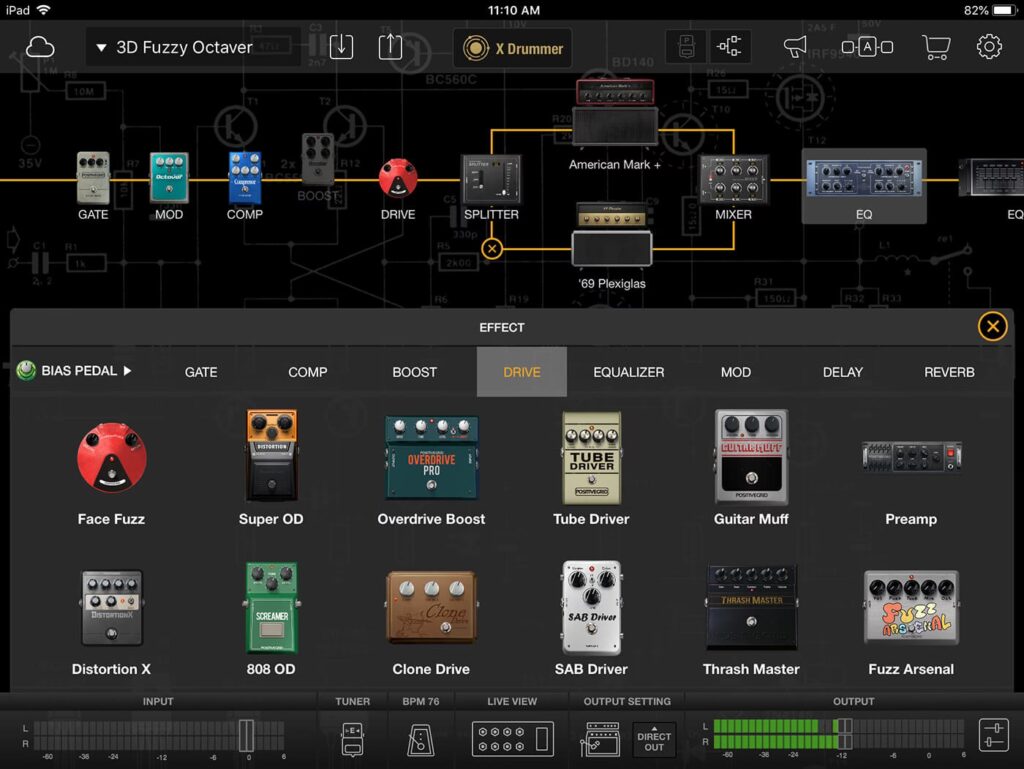The height and width of the screenshot is (769, 1024).
Task: Click the output level slider handle
Action: point(844,735)
